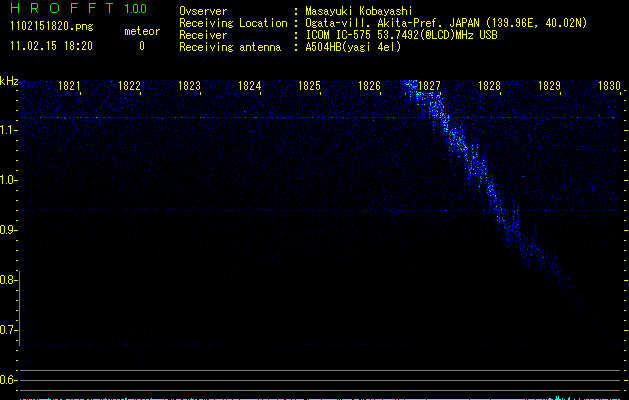This screenshot has width=629, height=400.
Task: Click the 1829 time axis marker
Action: (x=549, y=87)
